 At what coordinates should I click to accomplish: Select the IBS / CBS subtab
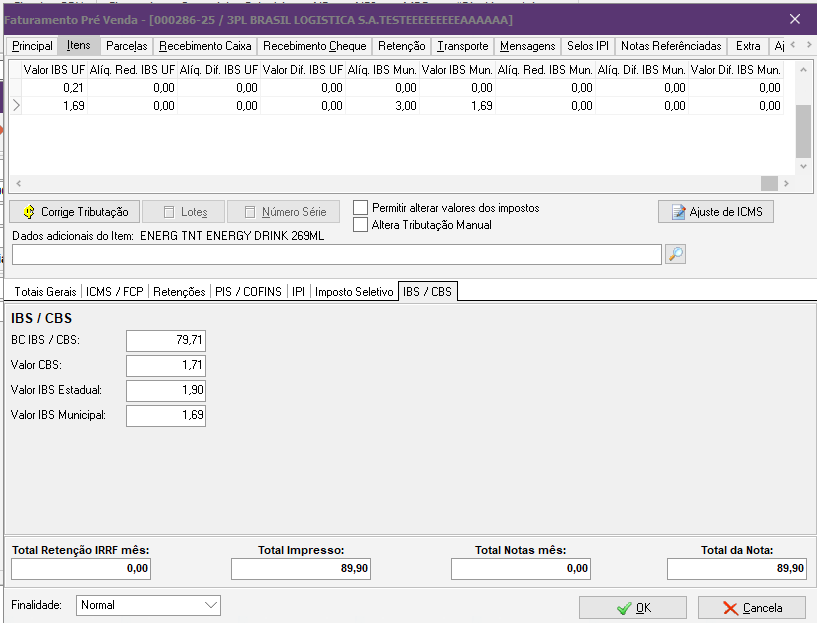point(427,291)
